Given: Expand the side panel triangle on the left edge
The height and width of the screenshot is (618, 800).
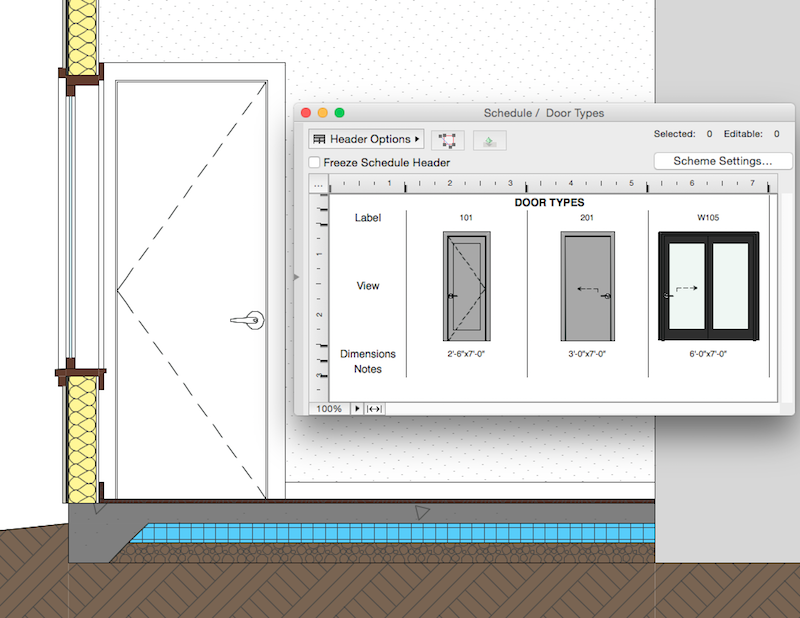Looking at the screenshot, I should (x=294, y=276).
